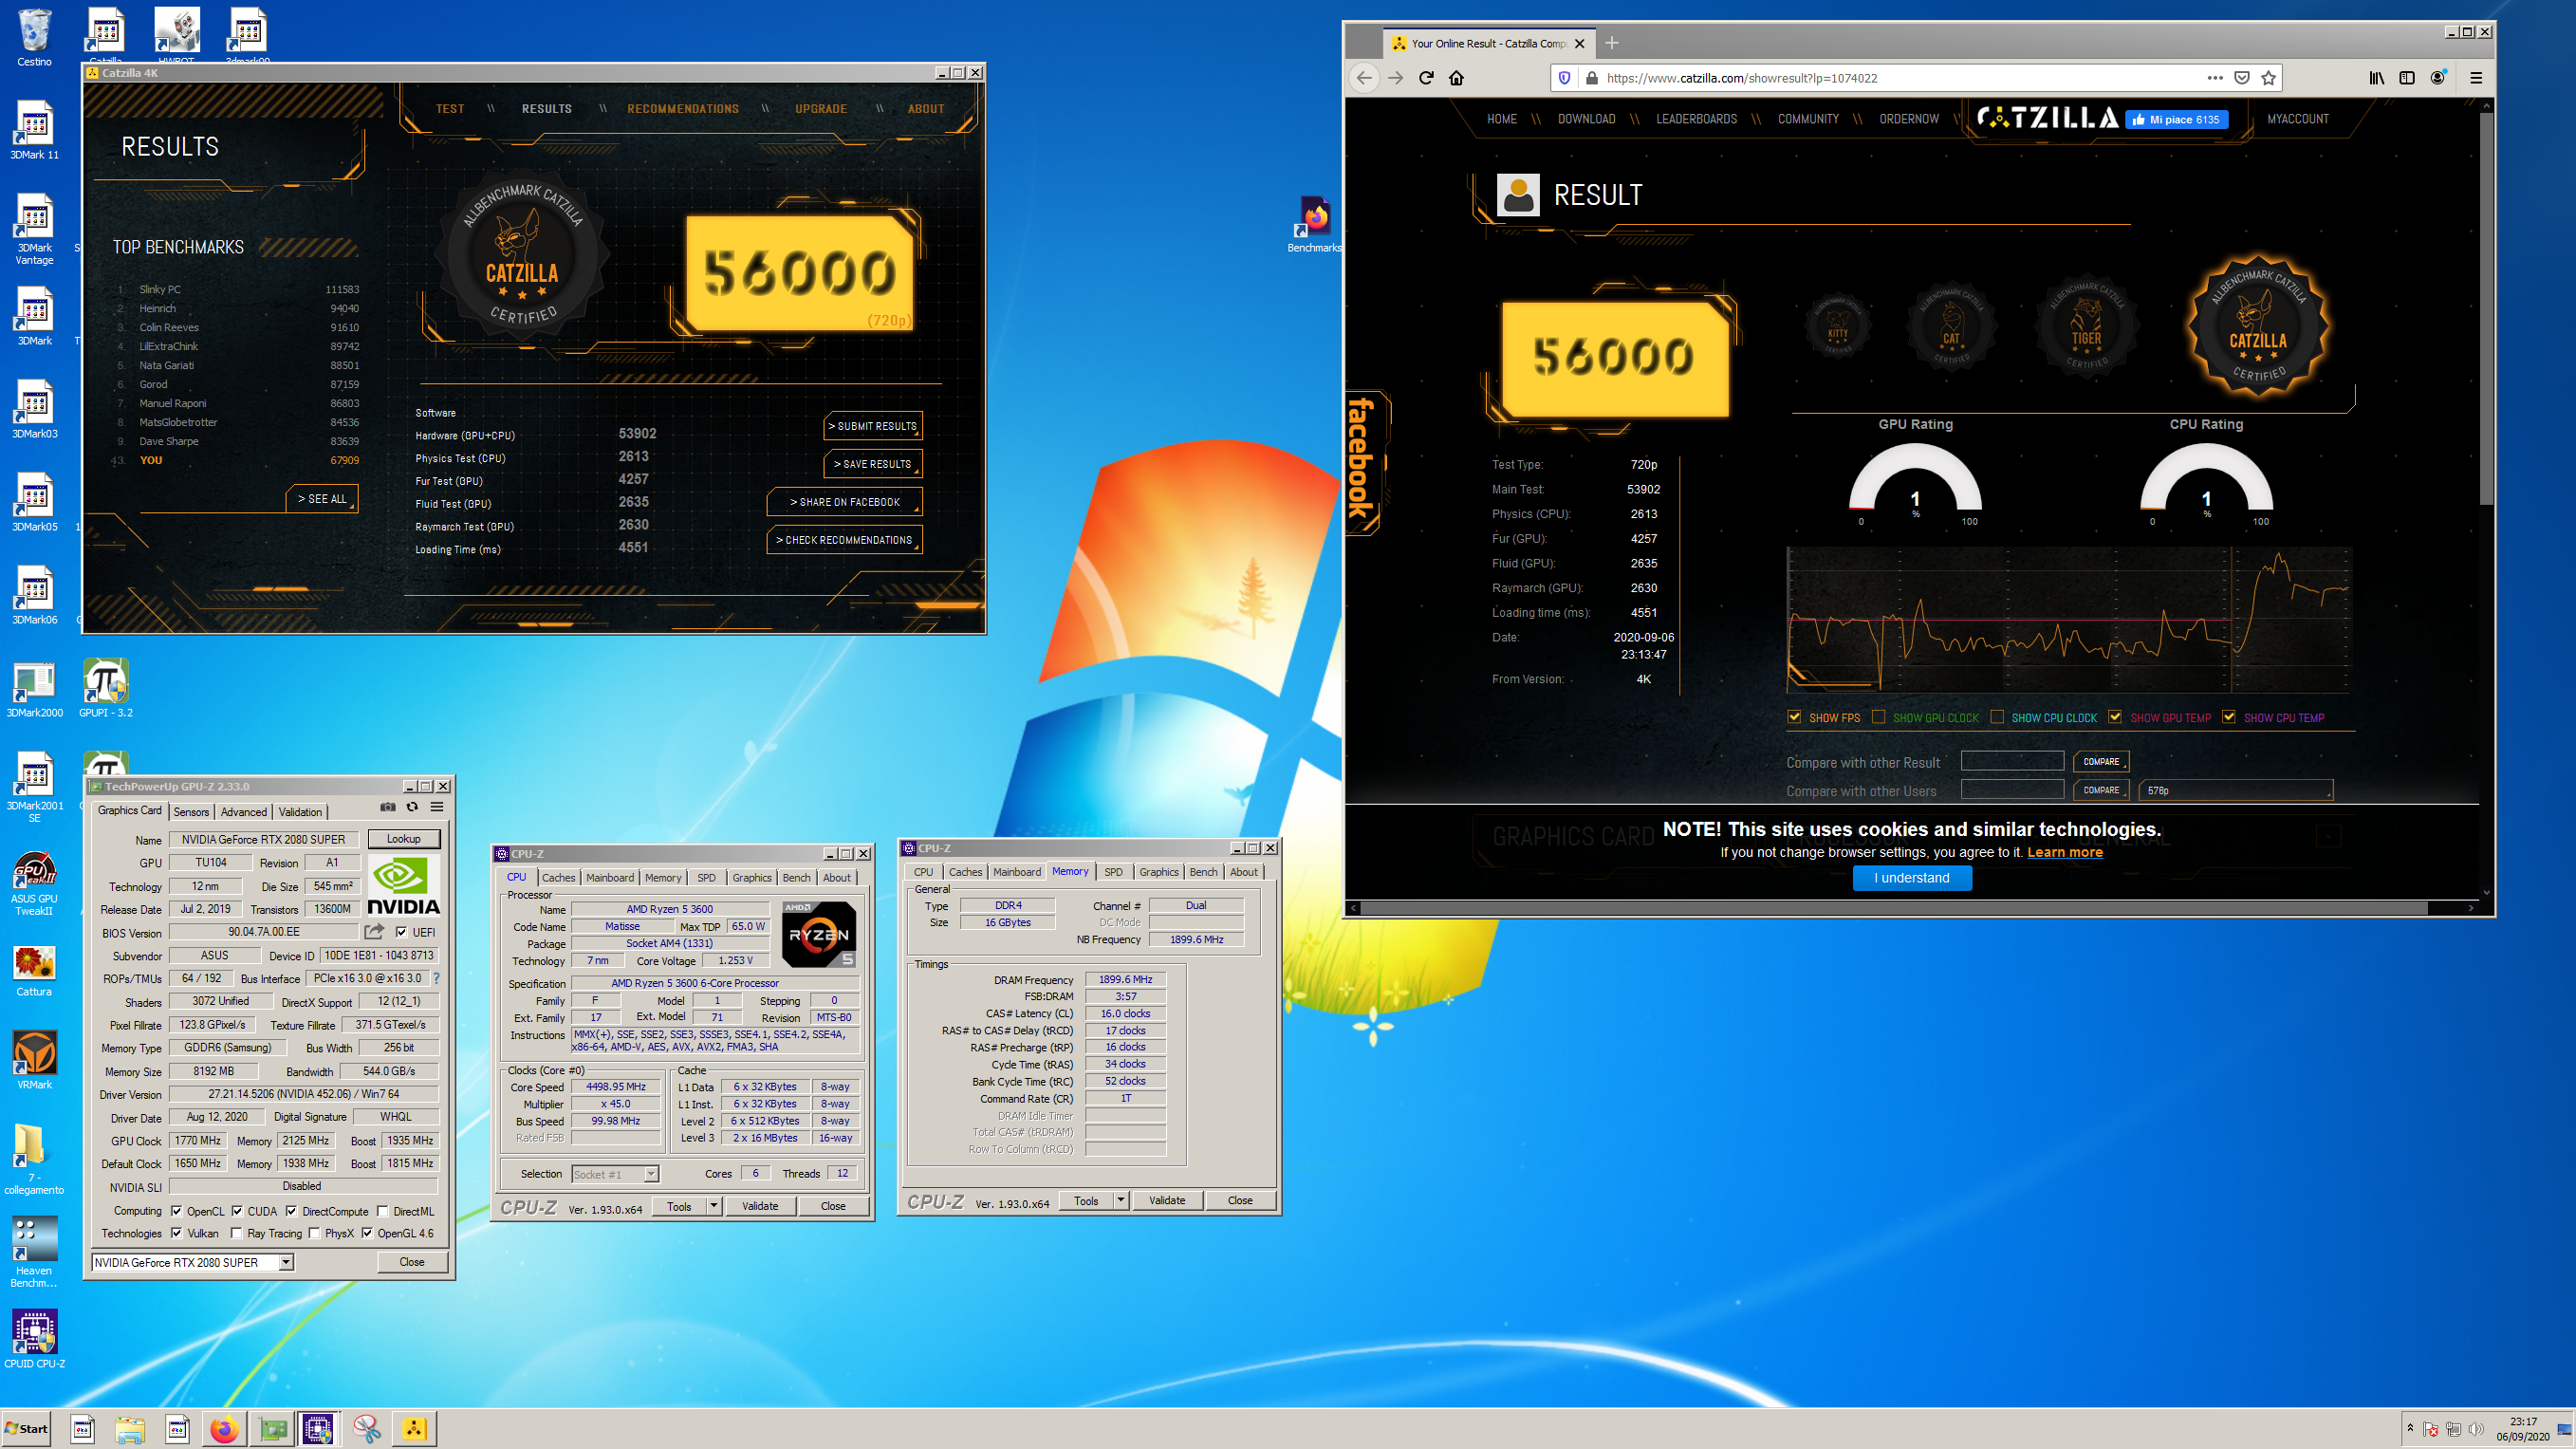Image resolution: width=2576 pixels, height=1449 pixels.
Task: Click the Validate button in CPU-Z CPU window
Action: tap(760, 1206)
